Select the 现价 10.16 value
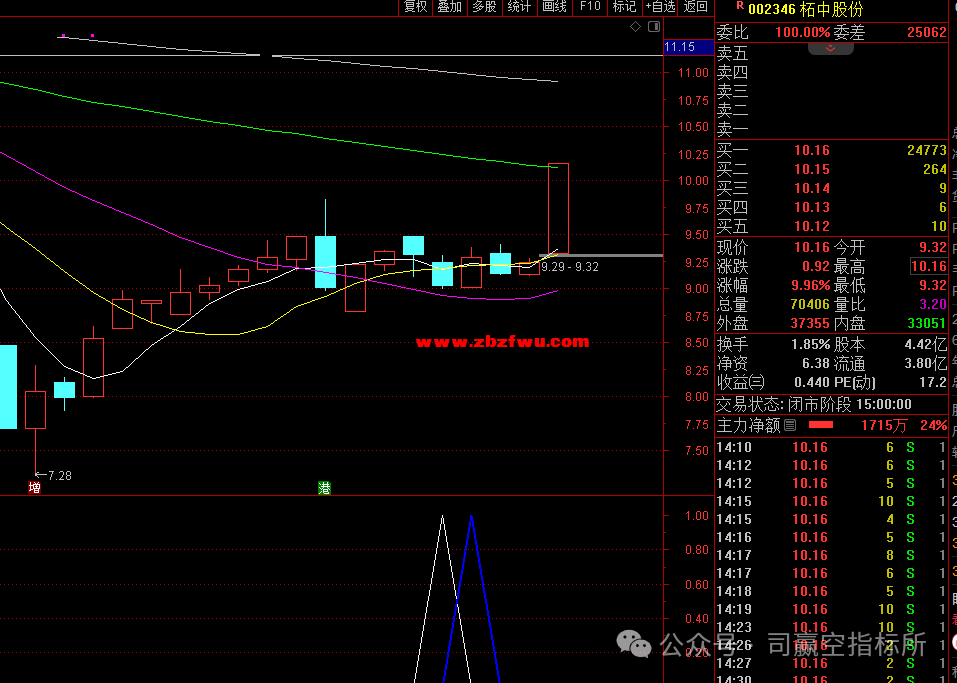This screenshot has width=957, height=683. (x=812, y=247)
